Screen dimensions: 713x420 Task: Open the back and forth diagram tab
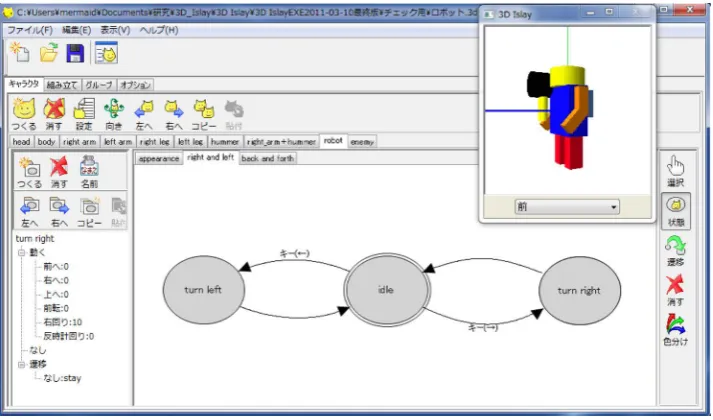[268, 159]
